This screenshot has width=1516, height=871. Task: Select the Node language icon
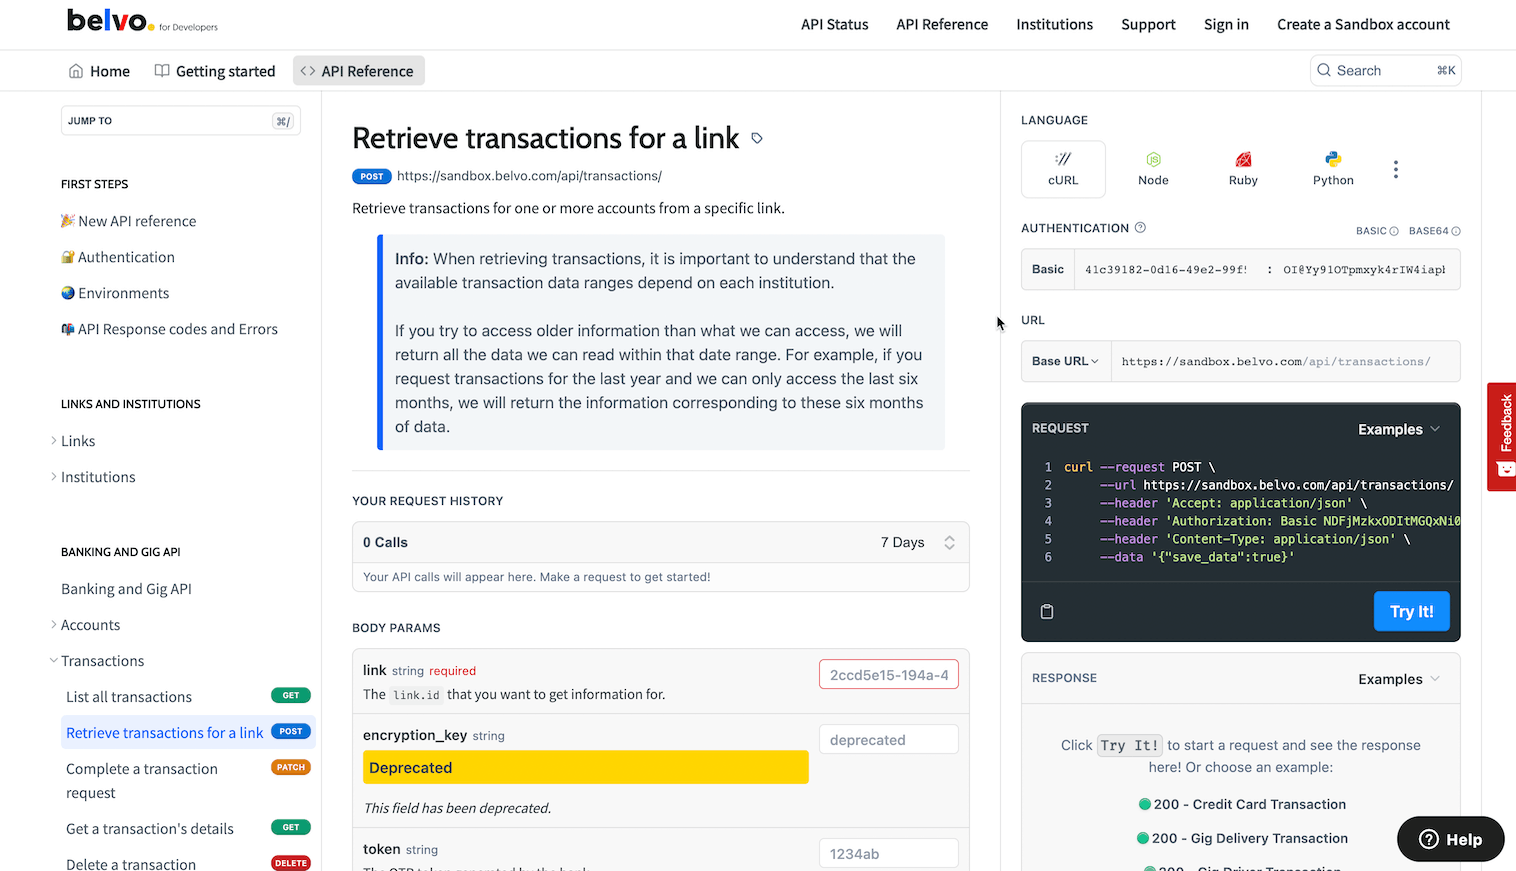[x=1153, y=169]
